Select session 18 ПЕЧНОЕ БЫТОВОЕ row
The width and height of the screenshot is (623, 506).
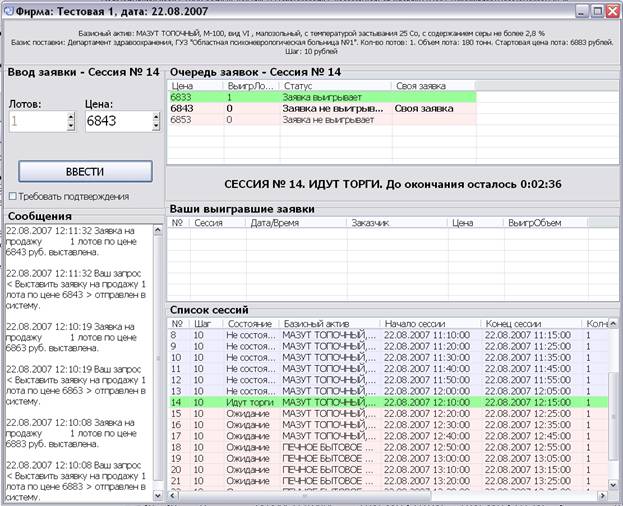[x=388, y=447]
